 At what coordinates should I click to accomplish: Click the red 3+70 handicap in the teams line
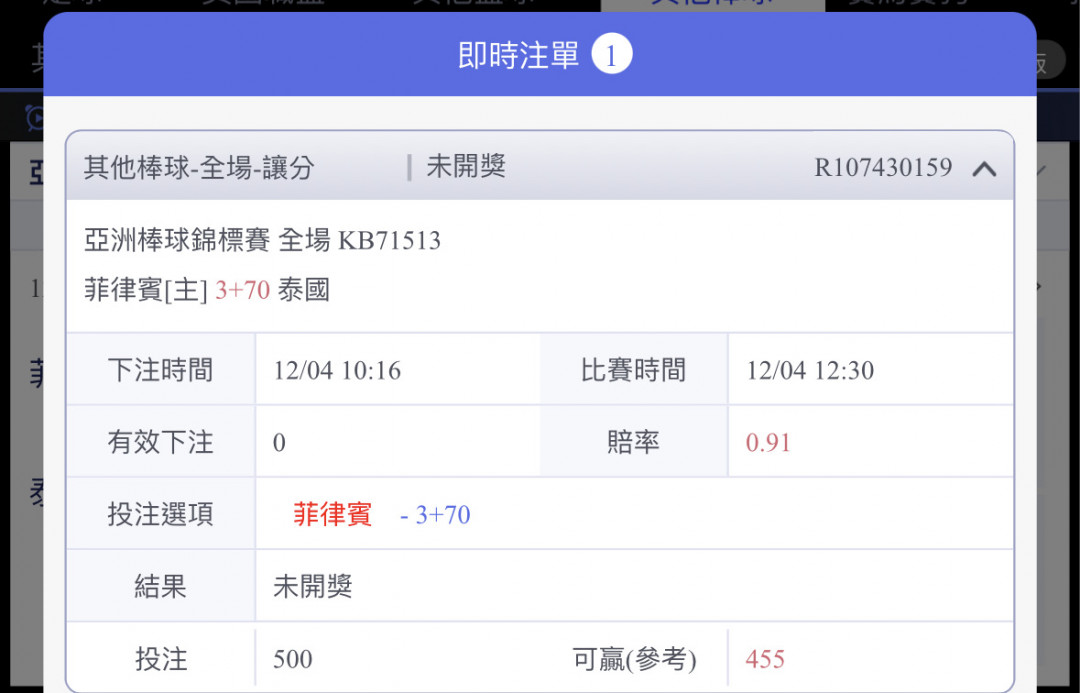click(242, 291)
